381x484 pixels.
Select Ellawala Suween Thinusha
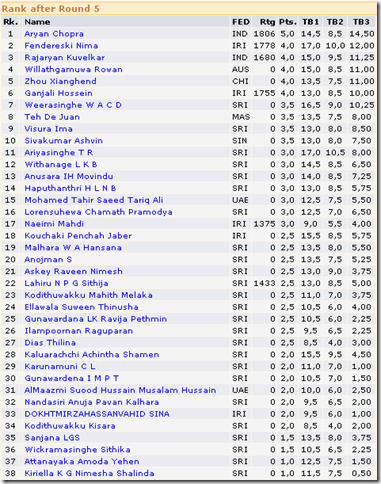click(x=81, y=307)
